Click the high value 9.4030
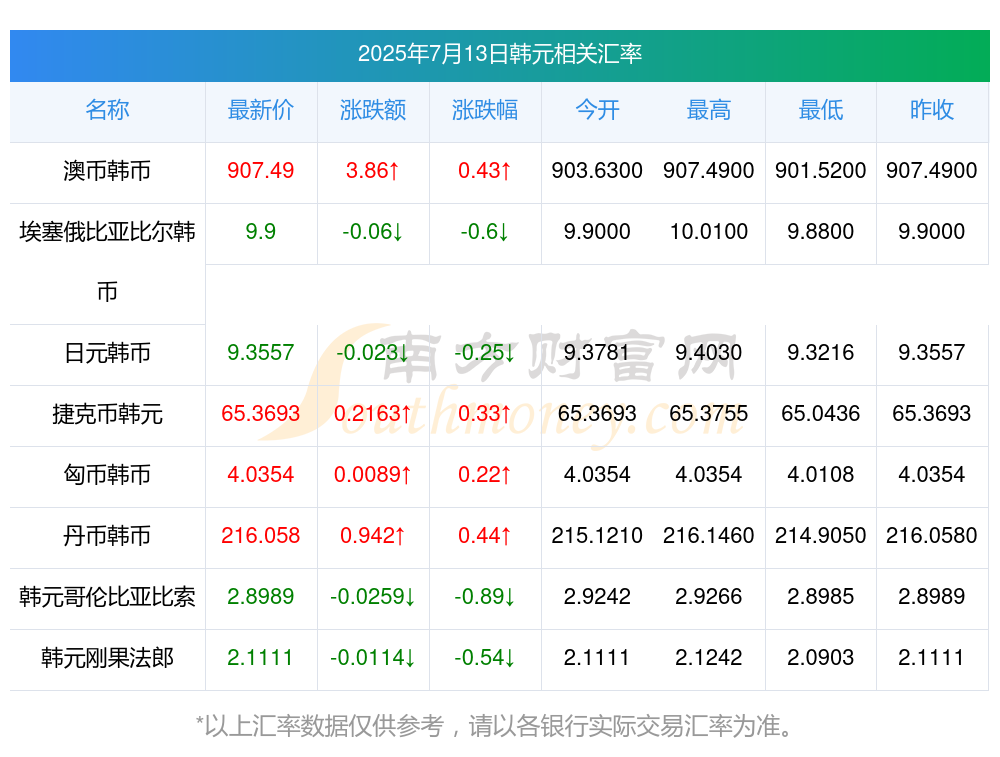 pyautogui.click(x=709, y=353)
